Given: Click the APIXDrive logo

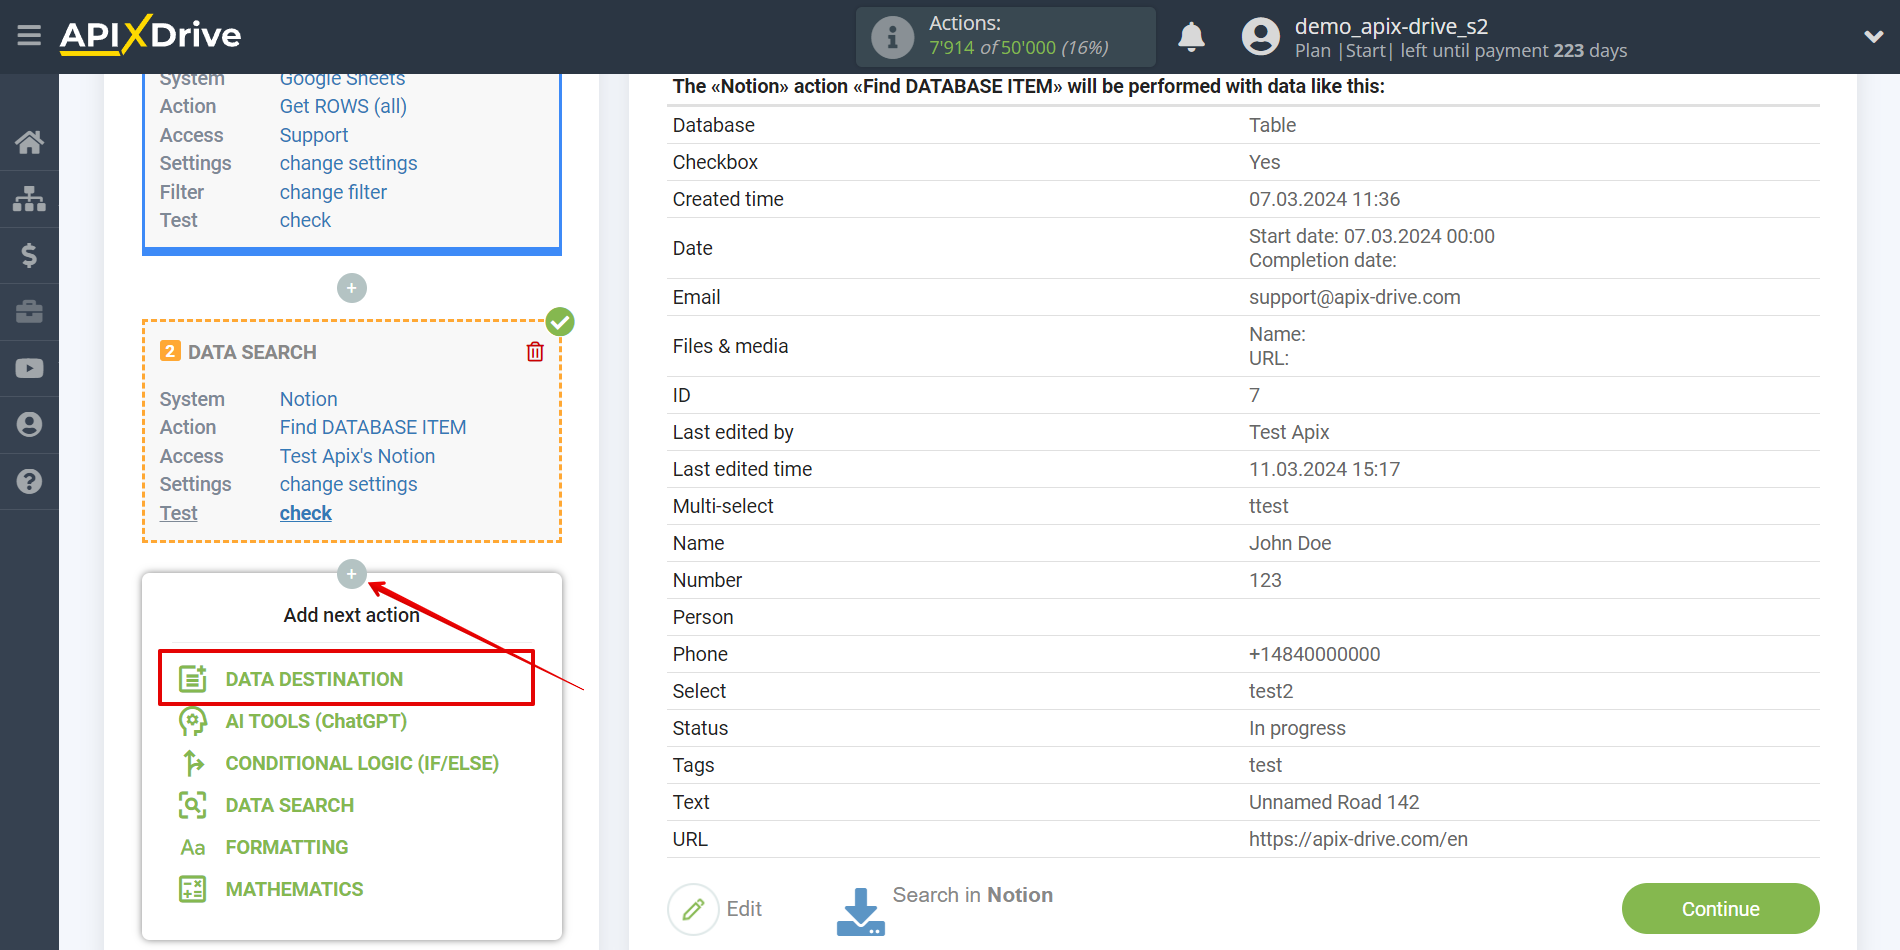Looking at the screenshot, I should tap(150, 35).
